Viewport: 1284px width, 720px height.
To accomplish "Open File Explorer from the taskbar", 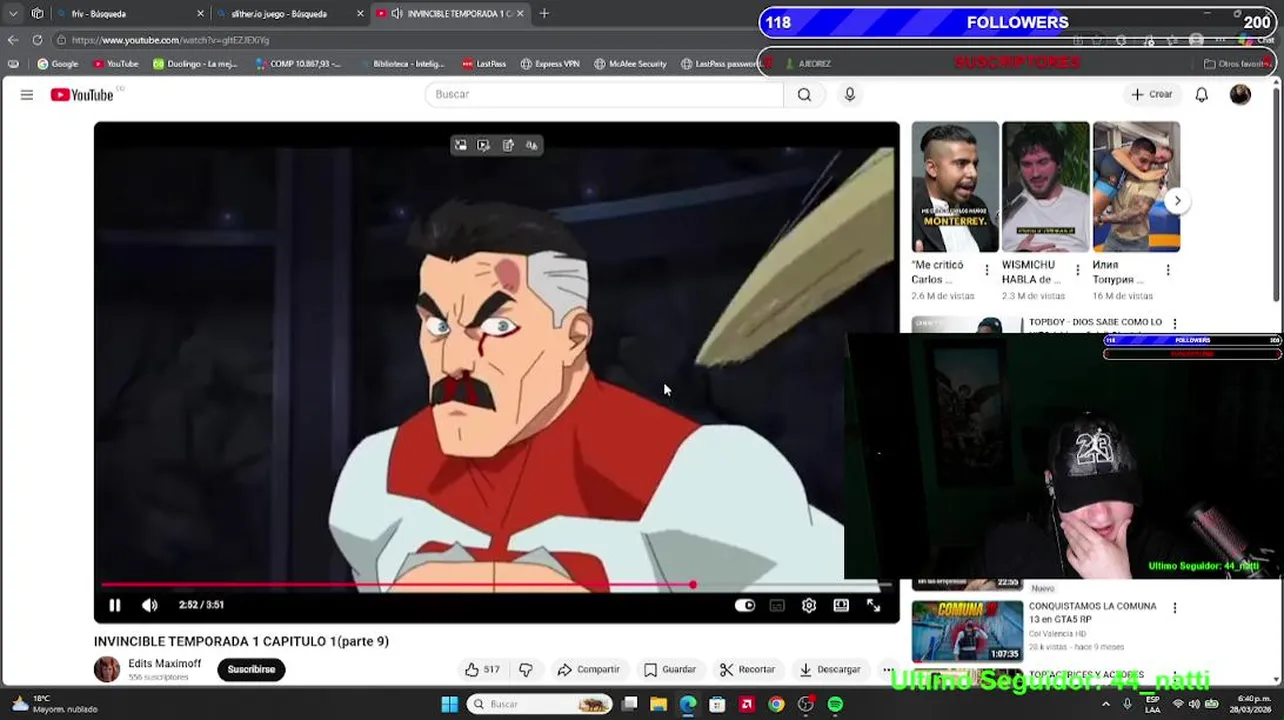I will coord(658,705).
